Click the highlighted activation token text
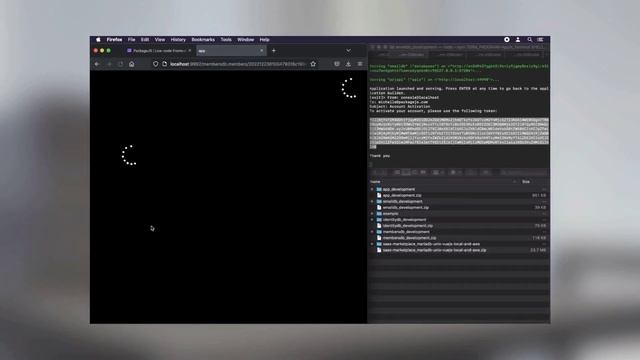 [459, 133]
